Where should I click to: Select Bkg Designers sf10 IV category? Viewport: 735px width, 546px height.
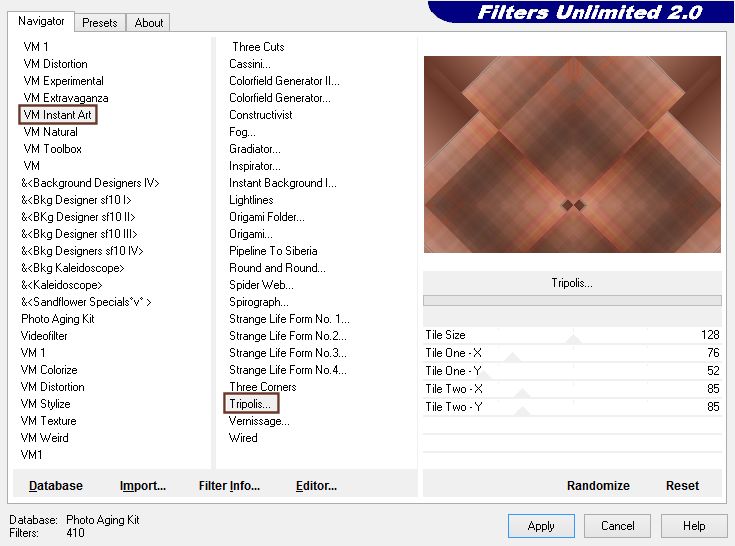pos(82,251)
